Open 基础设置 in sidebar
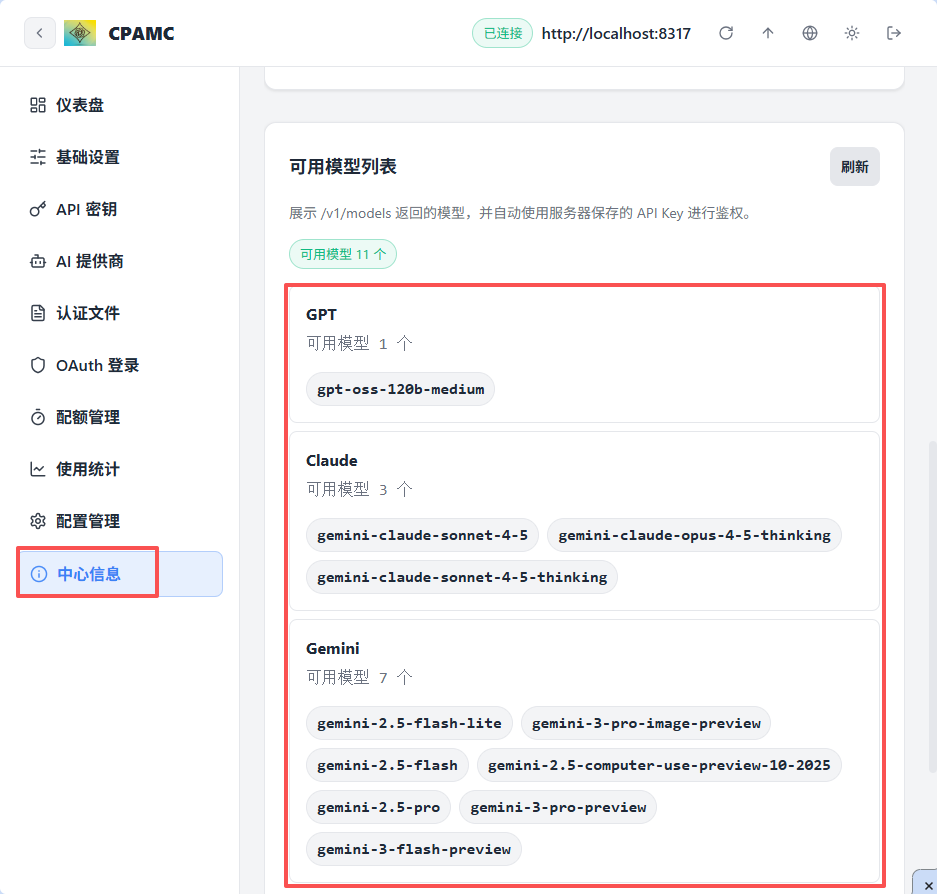The width and height of the screenshot is (937, 894). 88,157
